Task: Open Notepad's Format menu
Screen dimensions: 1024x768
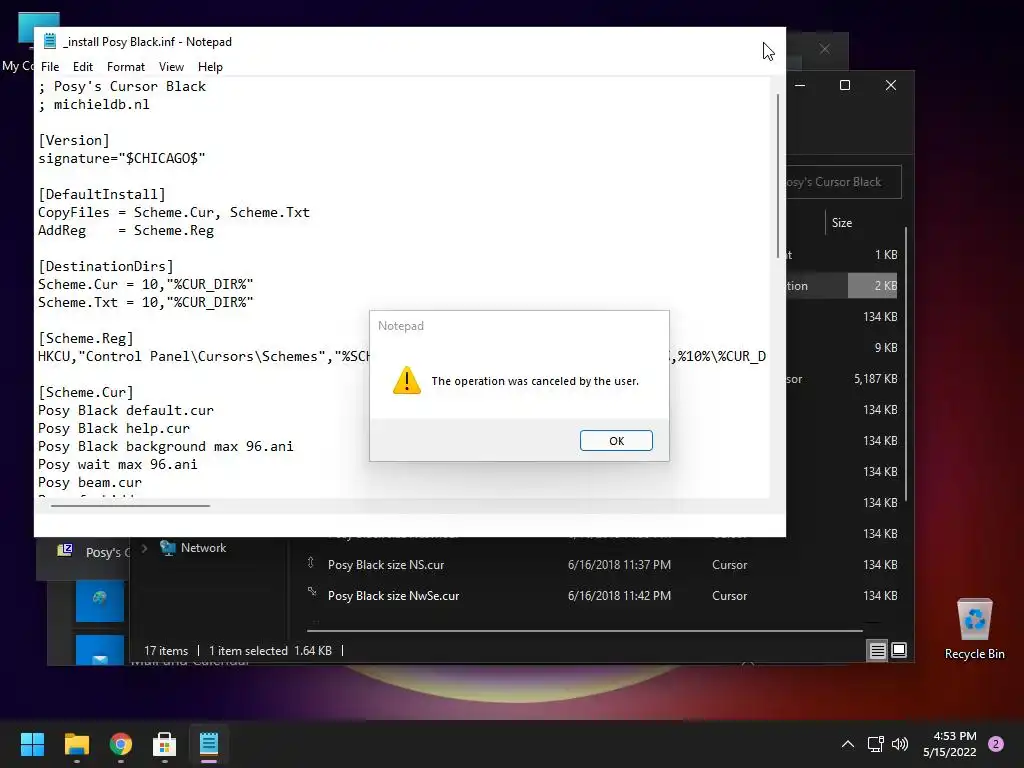Action: pyautogui.click(x=125, y=67)
